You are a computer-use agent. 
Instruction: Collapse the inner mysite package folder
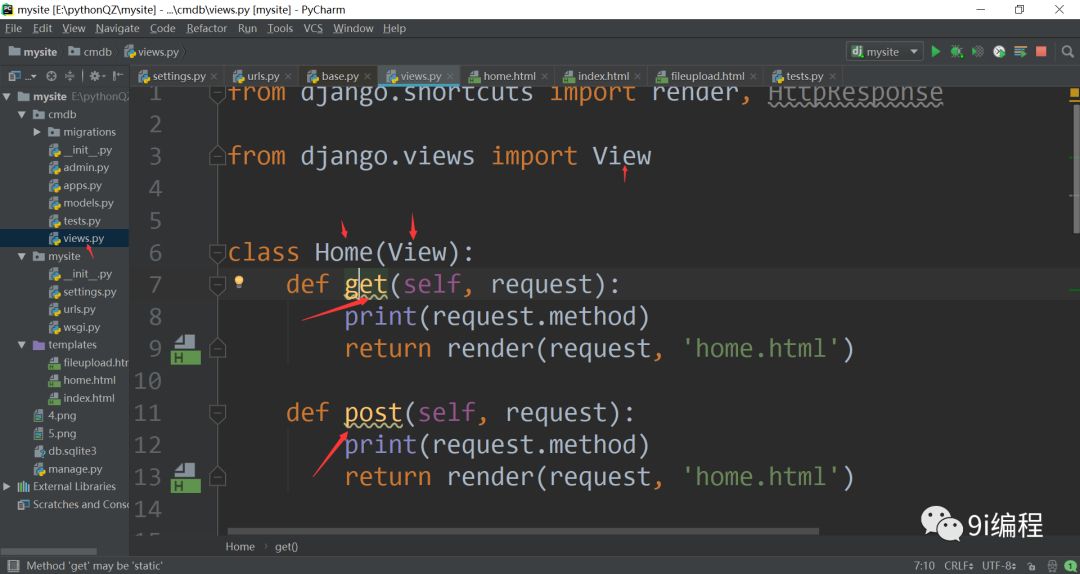click(x=22, y=256)
